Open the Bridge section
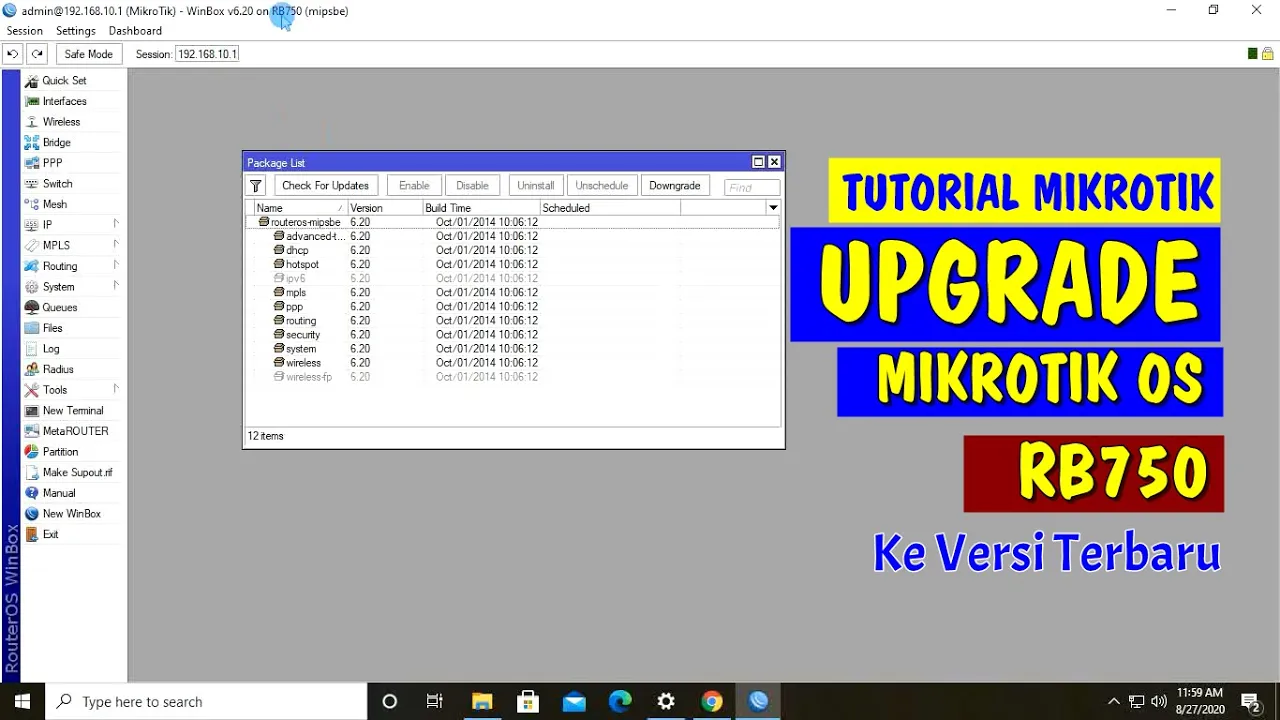1280x720 pixels. click(56, 142)
